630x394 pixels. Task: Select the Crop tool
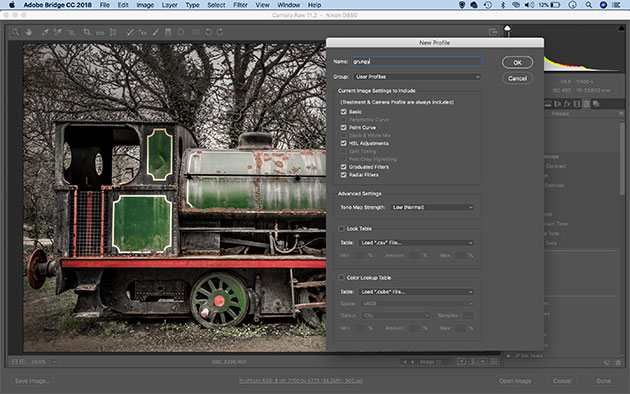[87, 32]
